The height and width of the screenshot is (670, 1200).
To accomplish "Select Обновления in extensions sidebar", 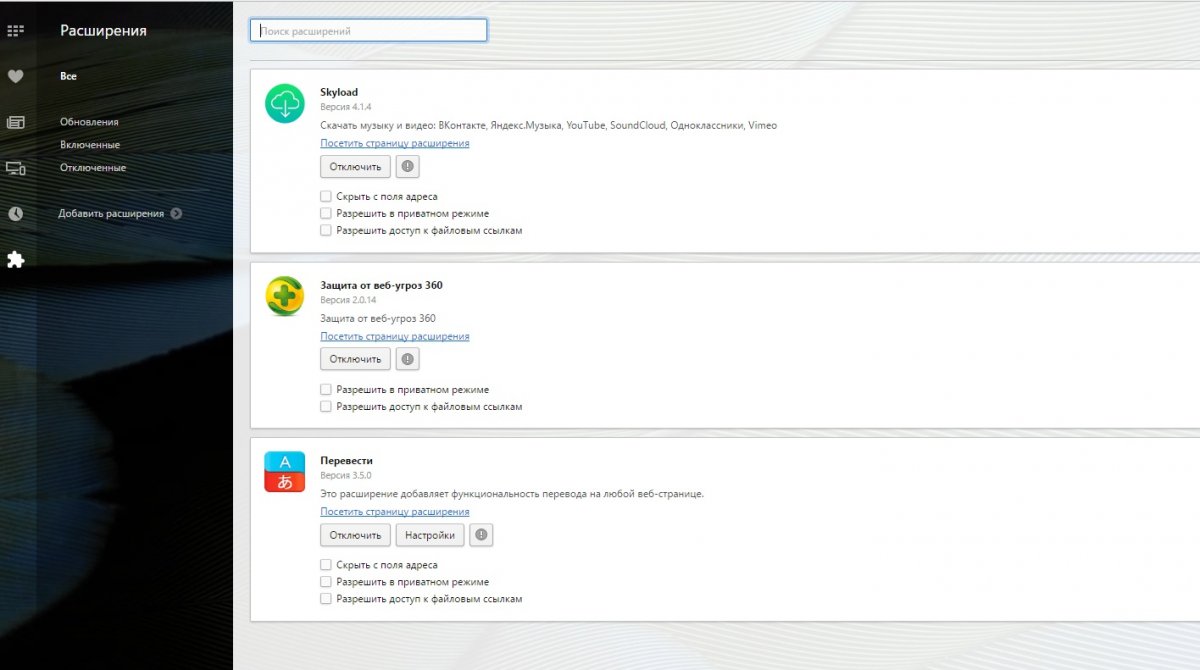I will click(89, 122).
